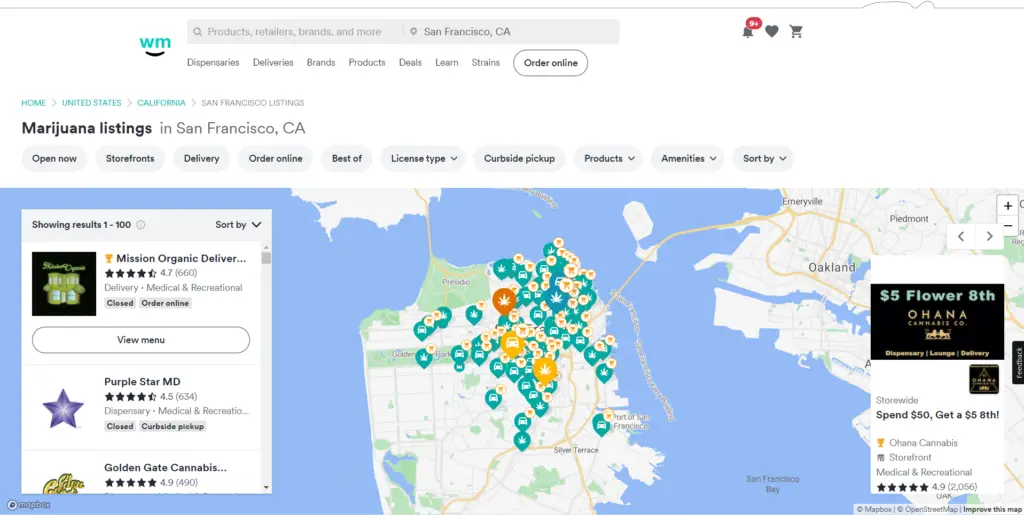Expand the Amenities dropdown
This screenshot has height=515, width=1024.
click(x=688, y=159)
